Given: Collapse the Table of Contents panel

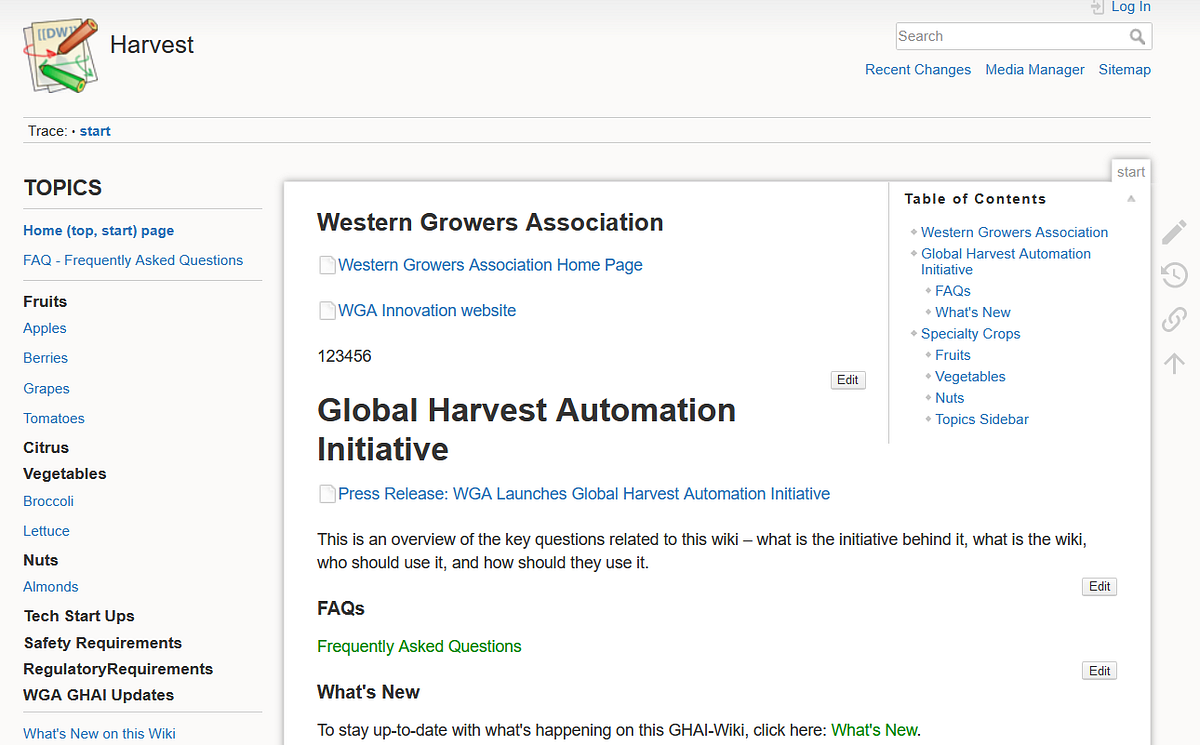Looking at the screenshot, I should point(1131,198).
